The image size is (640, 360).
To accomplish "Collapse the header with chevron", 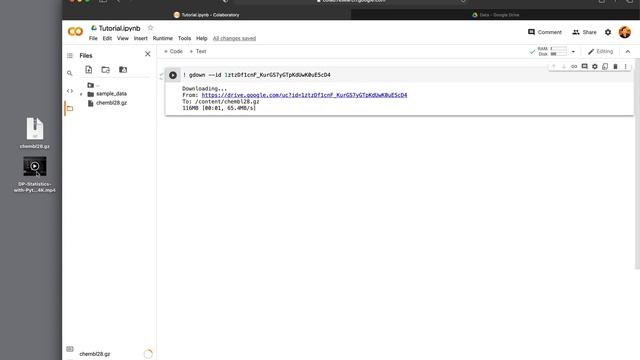I will click(628, 51).
